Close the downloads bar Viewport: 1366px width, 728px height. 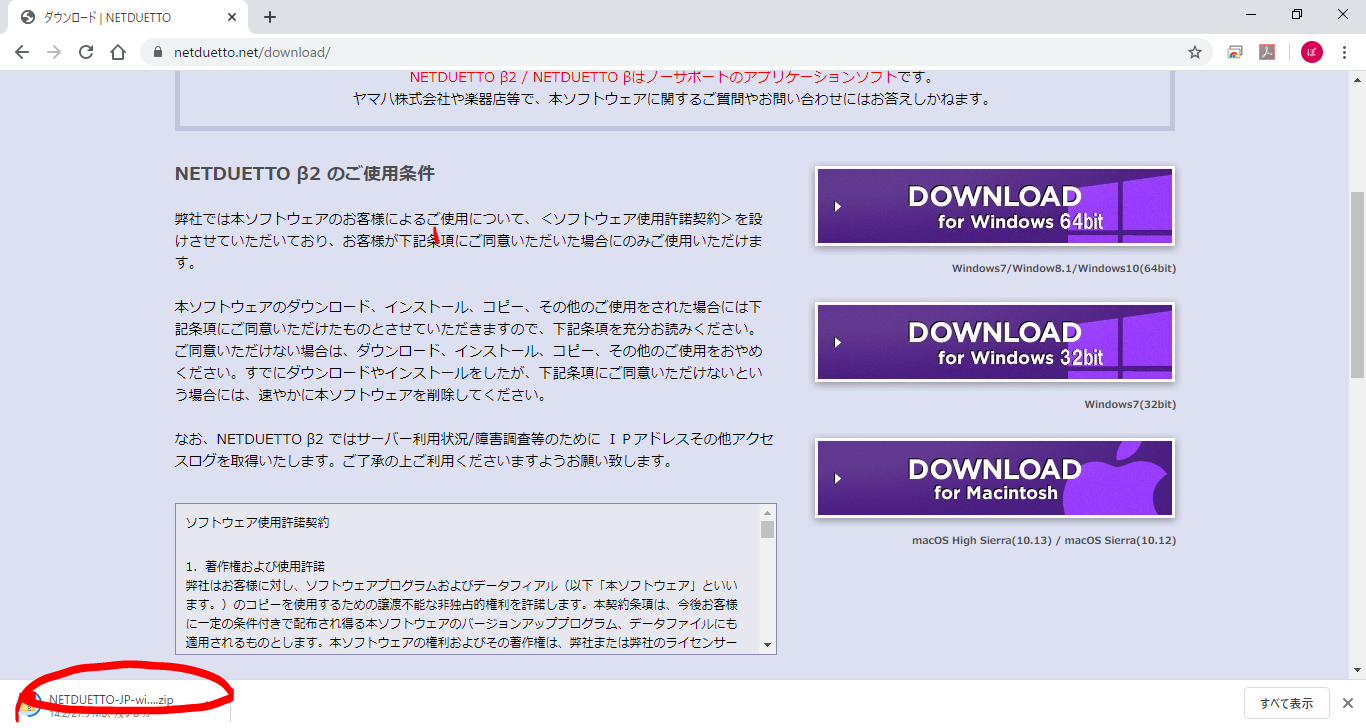[x=1347, y=704]
